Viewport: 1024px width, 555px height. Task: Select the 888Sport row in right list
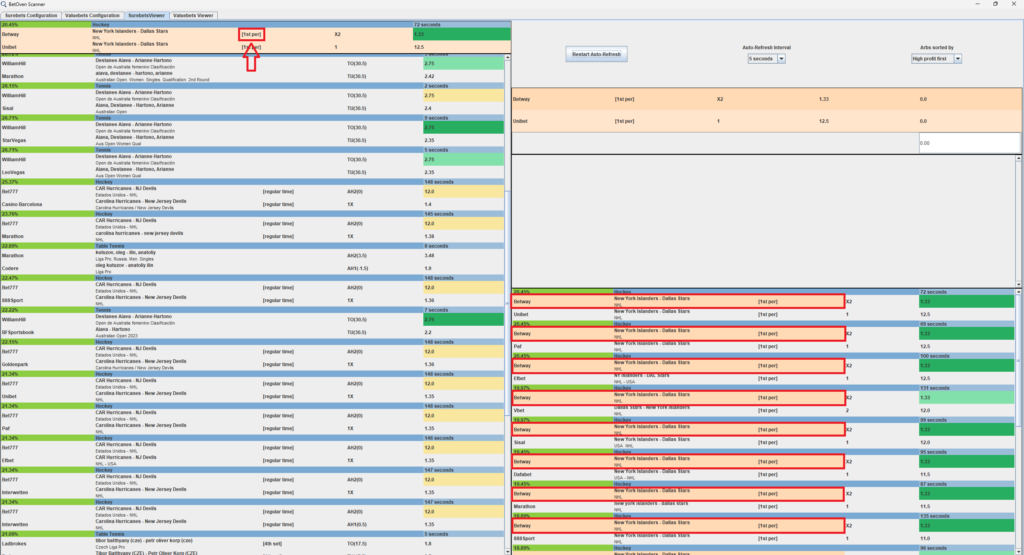point(763,539)
